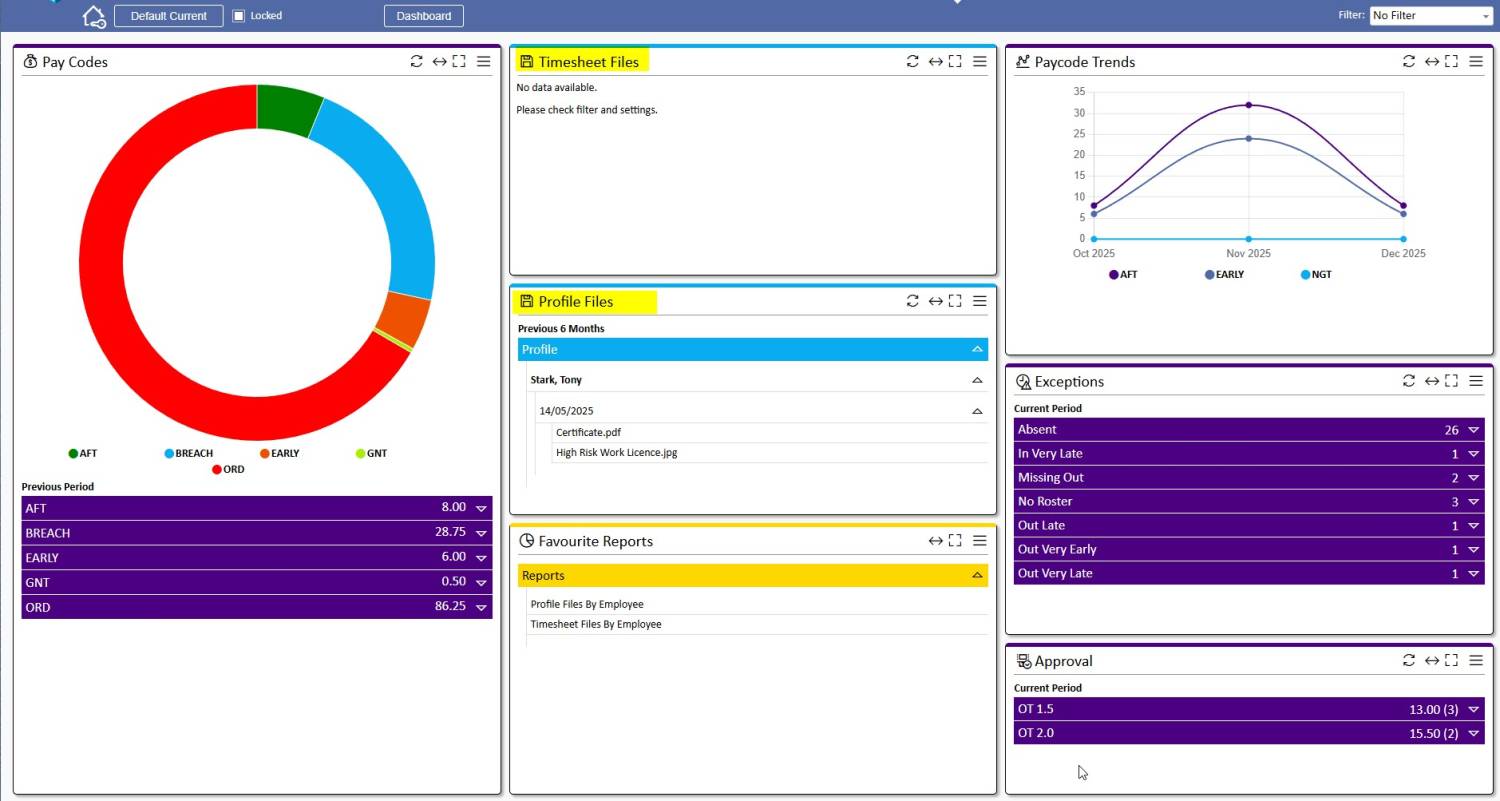Click the Default Current button
The width and height of the screenshot is (1500, 801).
point(169,16)
